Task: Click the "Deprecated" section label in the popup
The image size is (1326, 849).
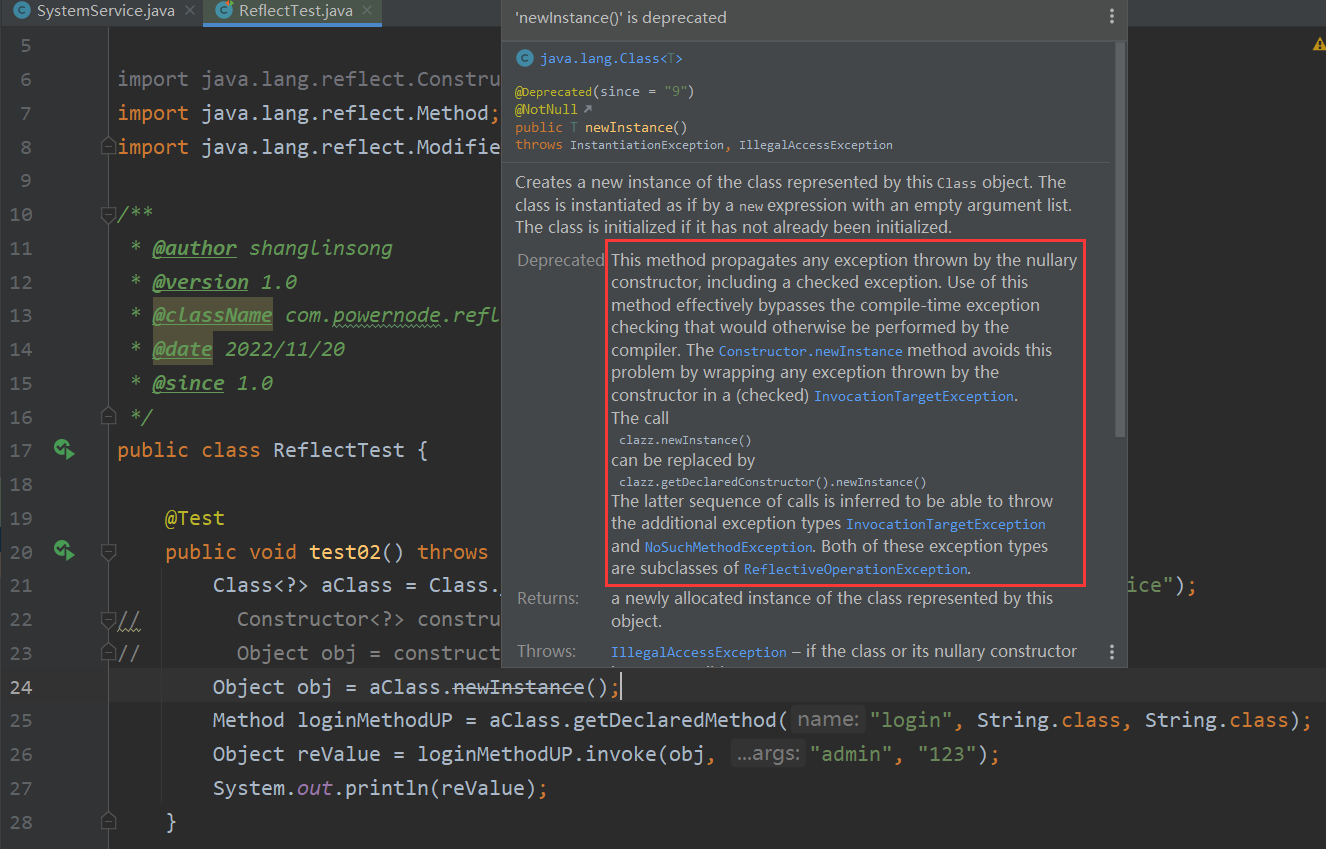Action: click(x=561, y=260)
